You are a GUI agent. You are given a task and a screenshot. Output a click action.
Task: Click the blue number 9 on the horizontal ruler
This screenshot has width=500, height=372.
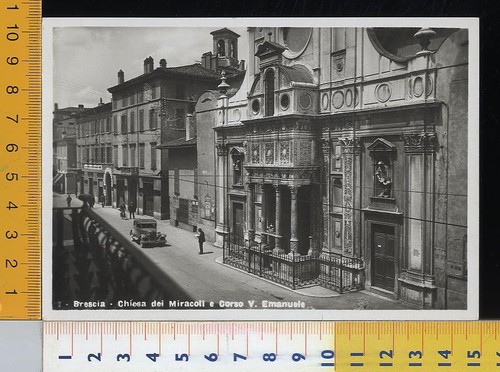299,357
